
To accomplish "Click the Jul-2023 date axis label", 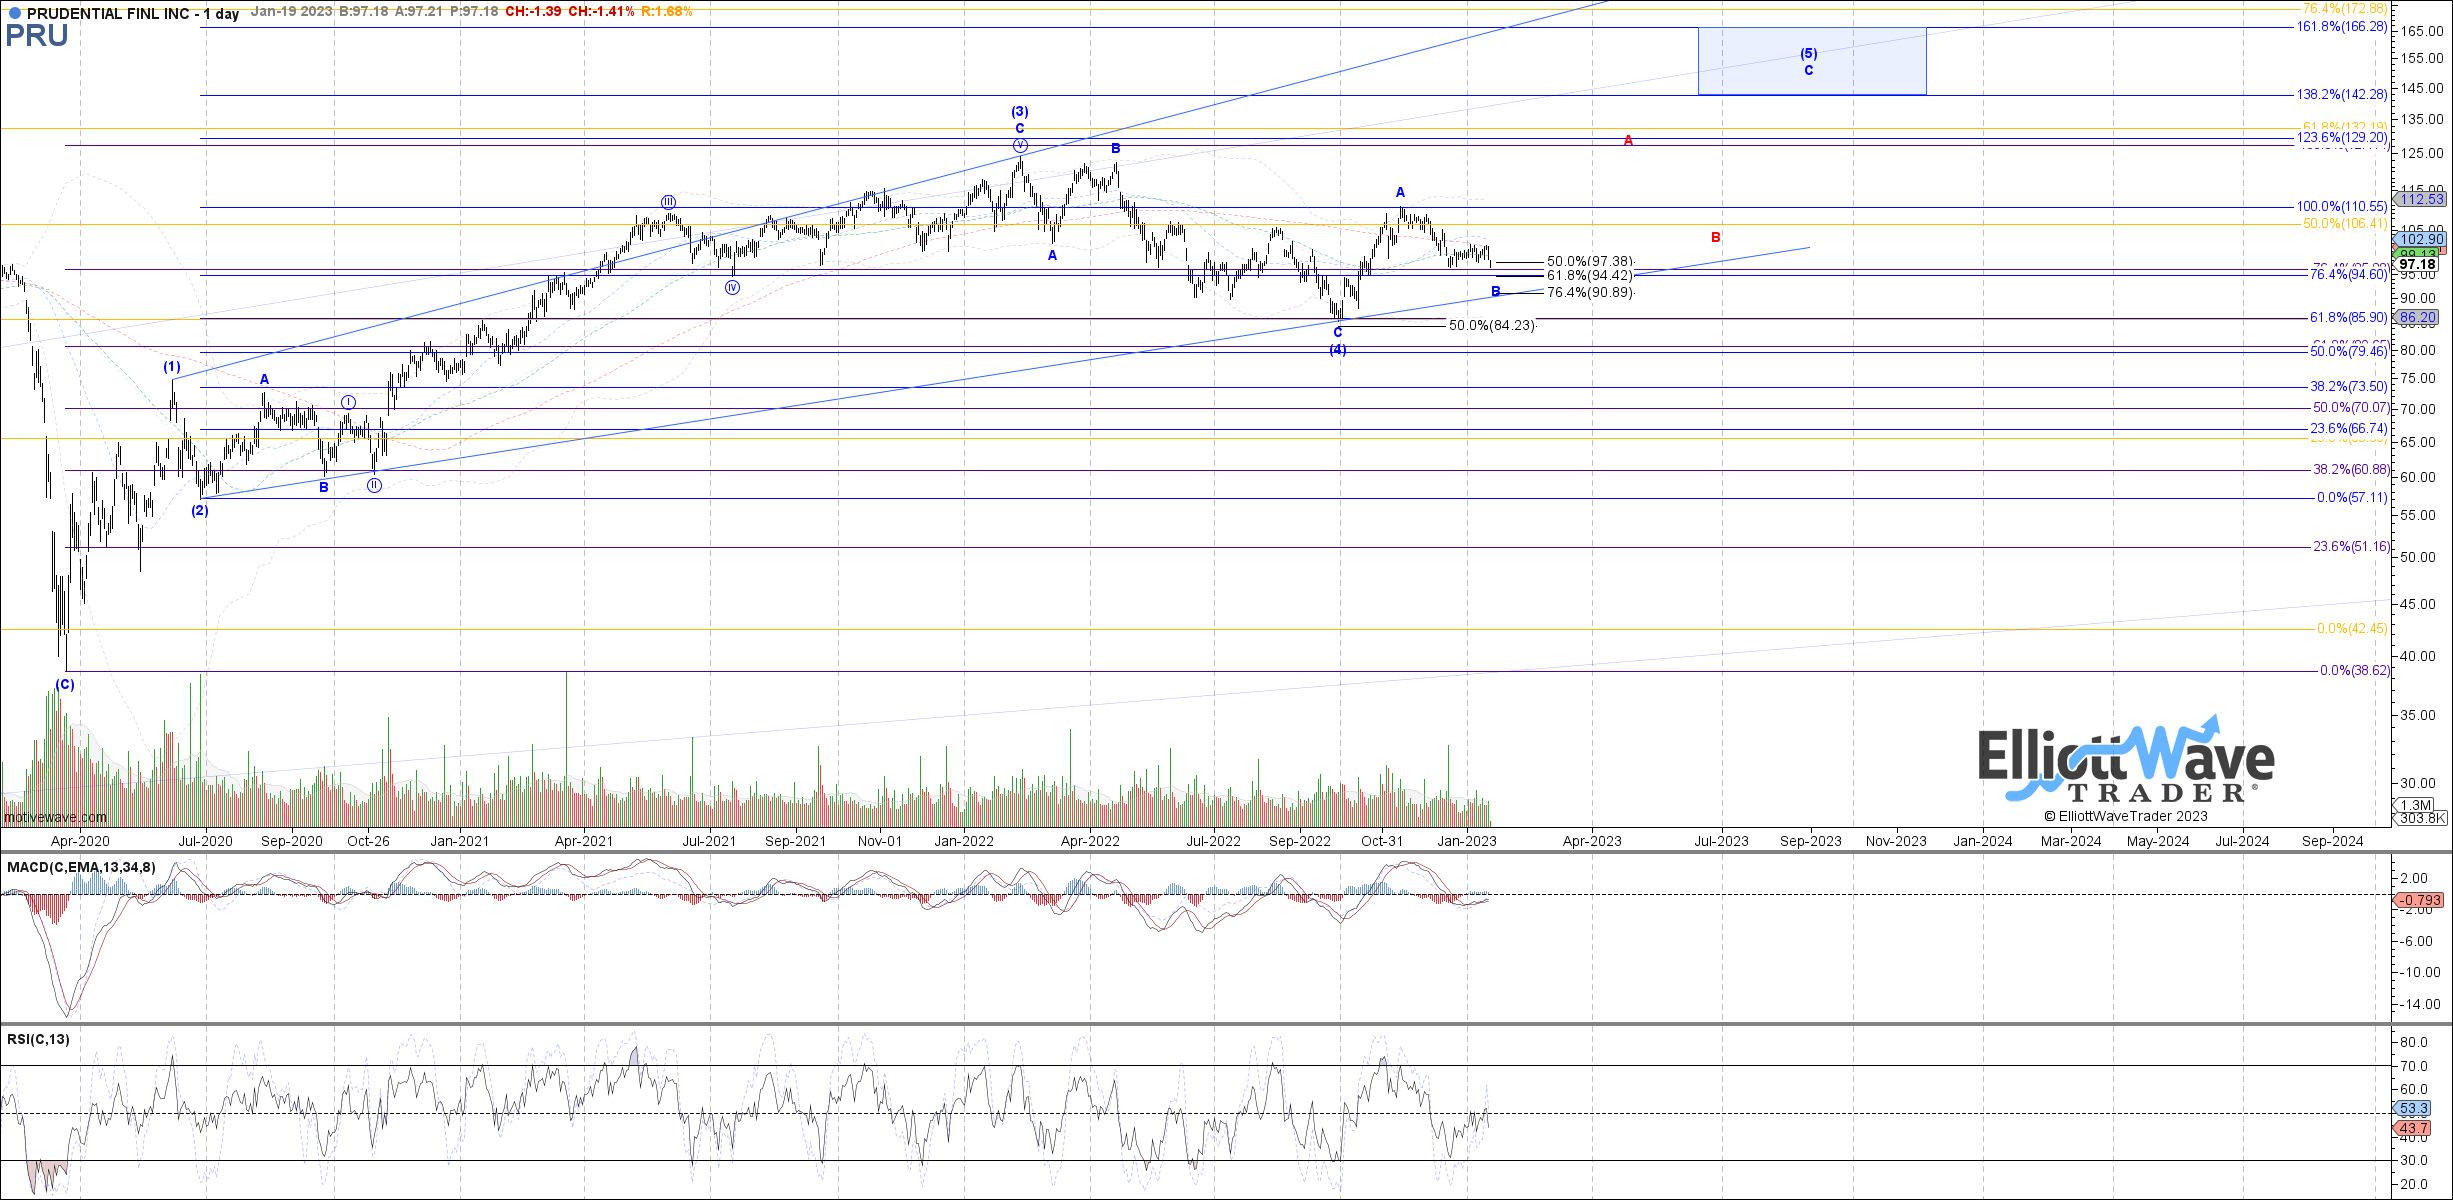I will 1721,842.
